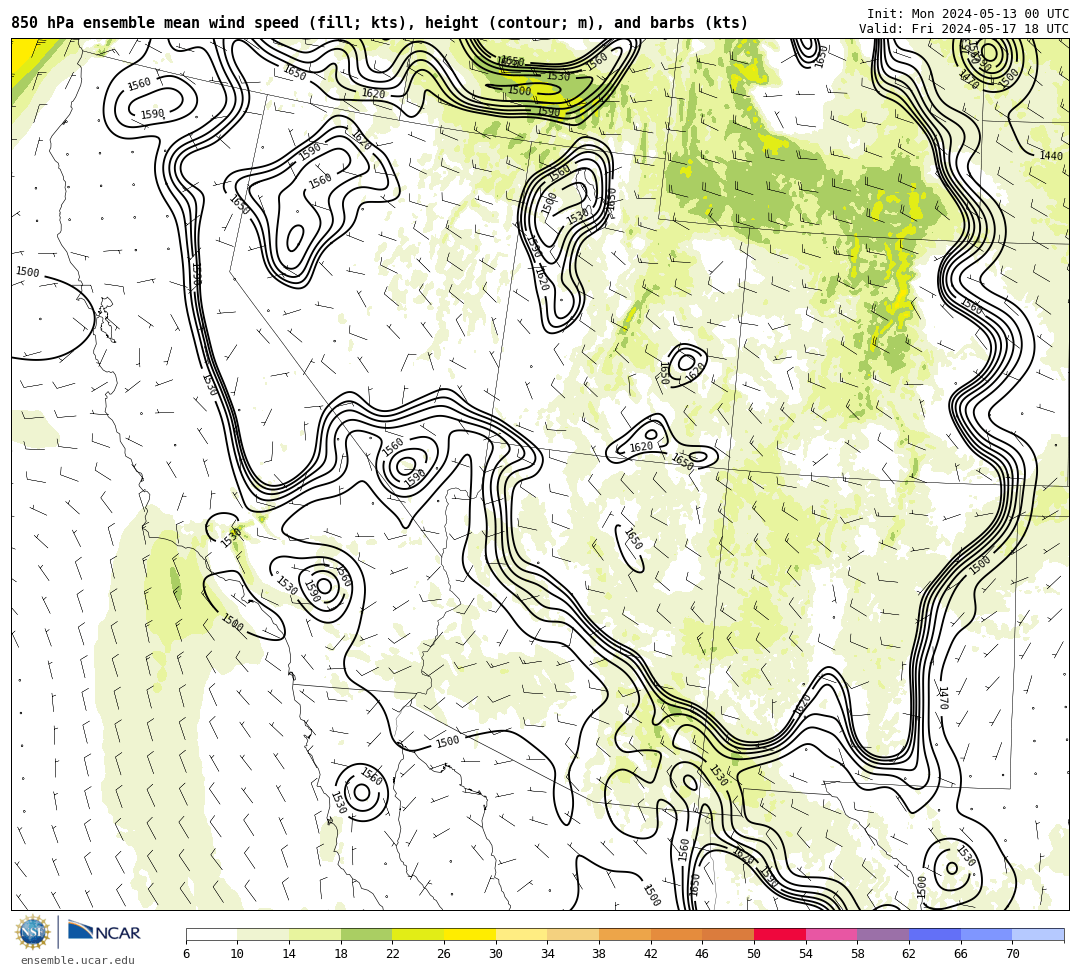Screen dimensions: 1080x973
Task: Click the NSF logo
Action: point(33,933)
